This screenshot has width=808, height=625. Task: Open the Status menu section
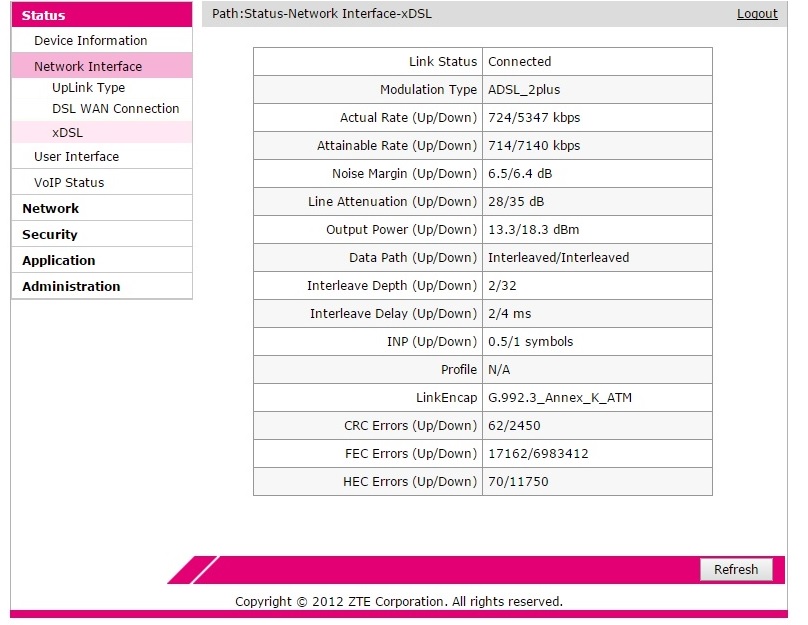tap(44, 15)
